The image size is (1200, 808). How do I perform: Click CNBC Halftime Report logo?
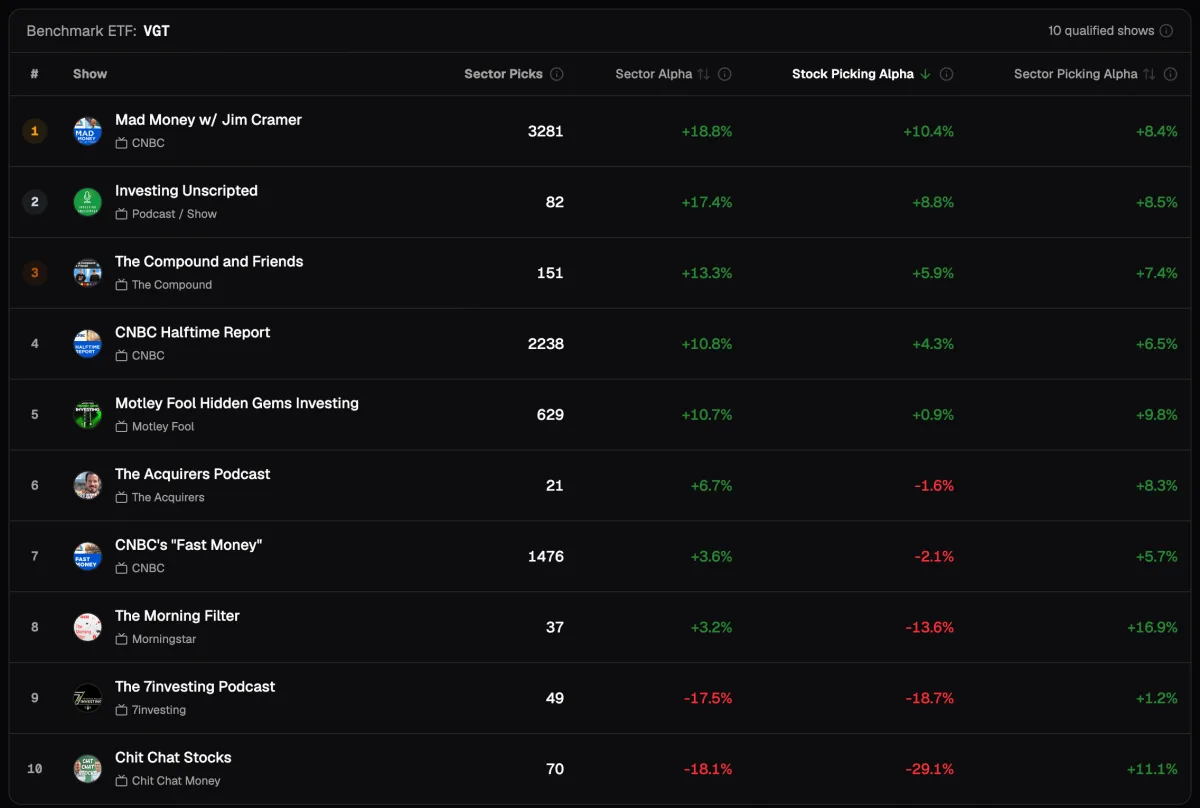click(x=88, y=344)
